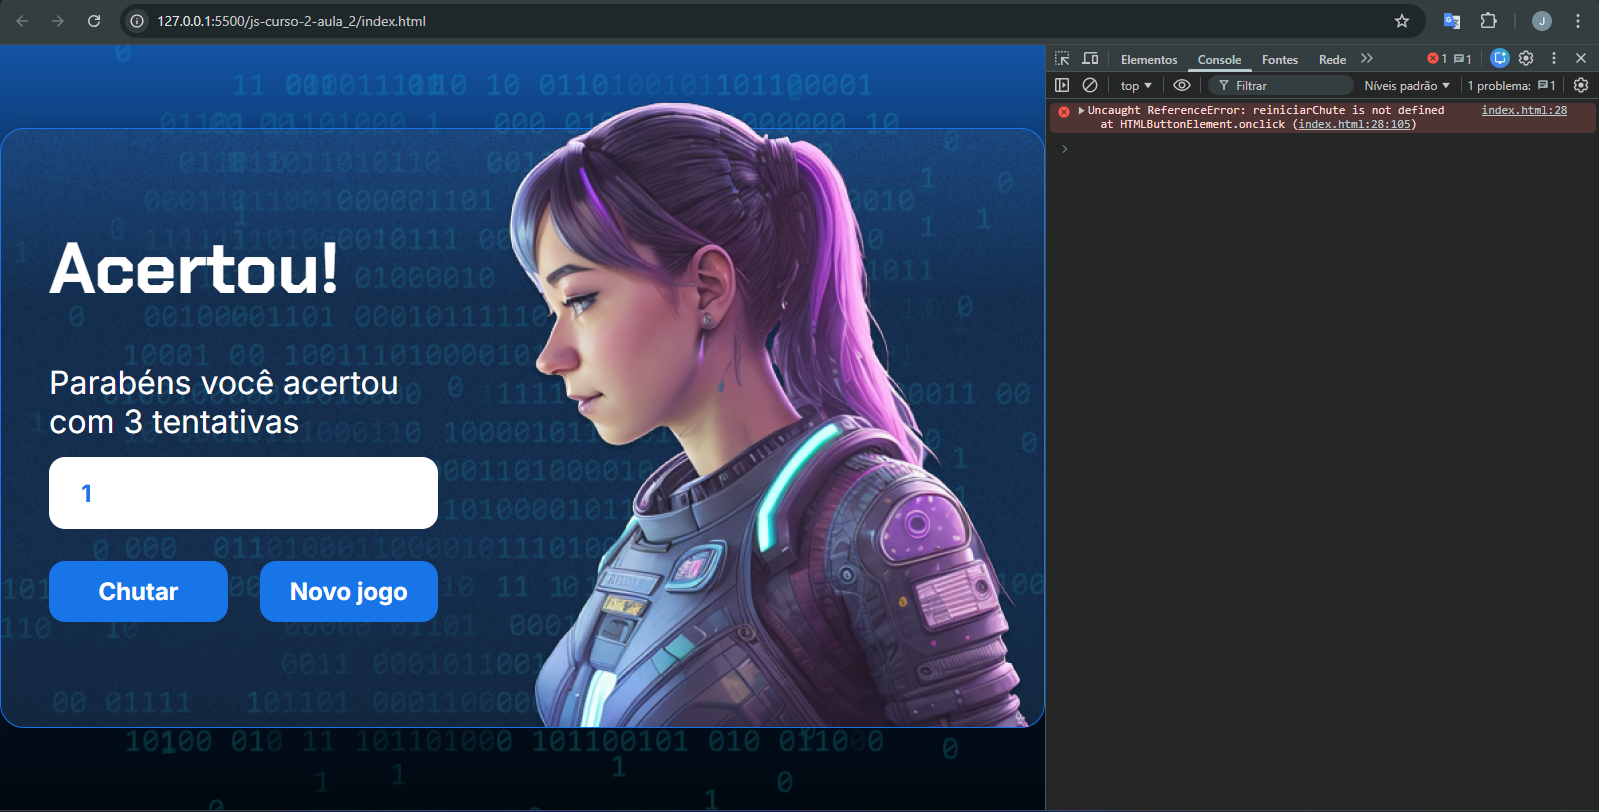This screenshot has width=1599, height=812.
Task: Show more DevTools tabs
Action: click(x=1367, y=59)
